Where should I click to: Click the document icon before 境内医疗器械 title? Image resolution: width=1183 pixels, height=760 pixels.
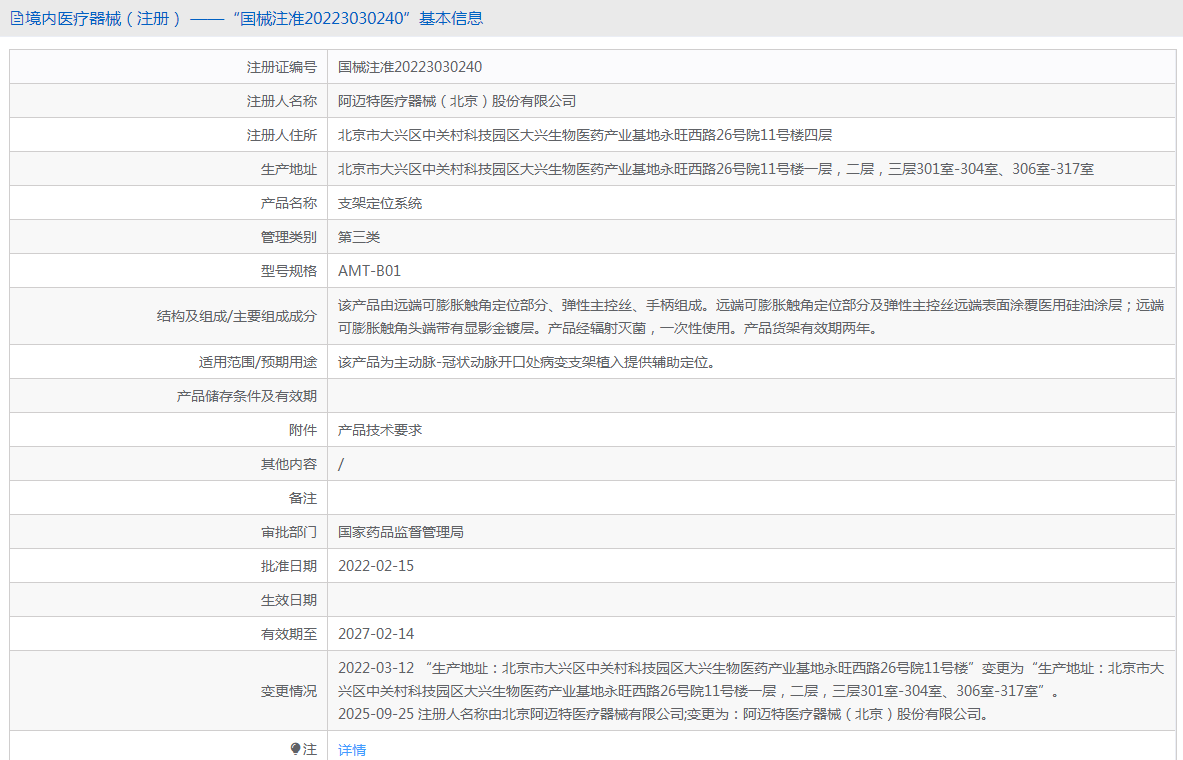16,18
